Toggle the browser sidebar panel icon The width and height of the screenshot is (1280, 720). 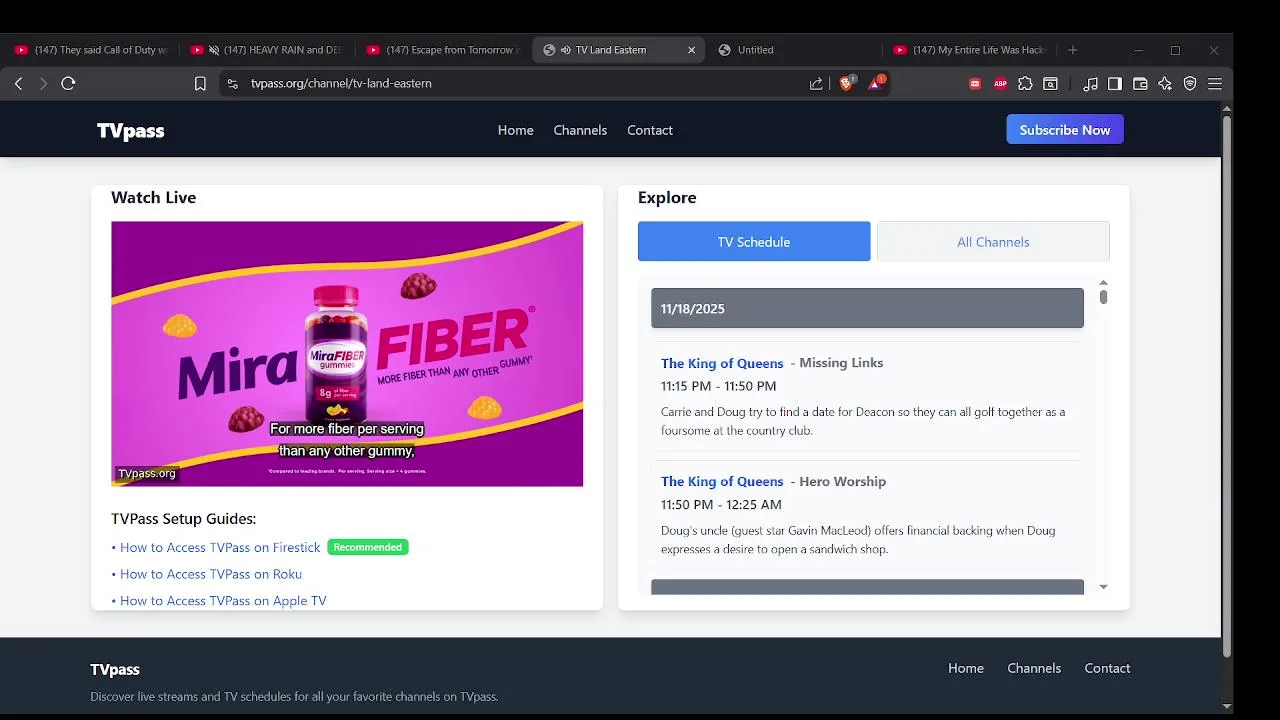1115,84
